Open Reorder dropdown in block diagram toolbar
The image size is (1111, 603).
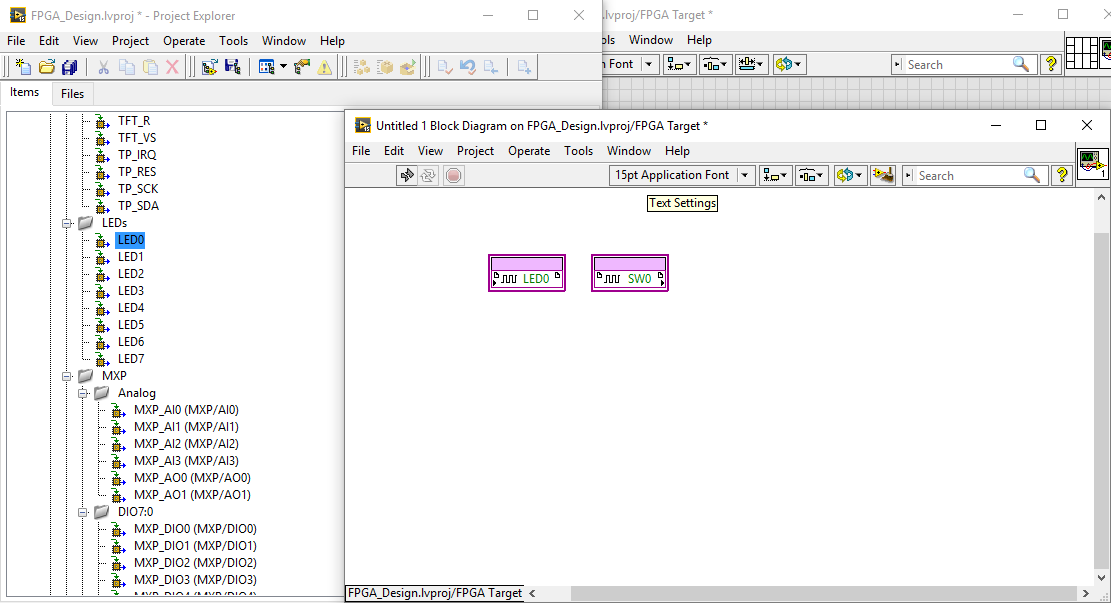(849, 175)
